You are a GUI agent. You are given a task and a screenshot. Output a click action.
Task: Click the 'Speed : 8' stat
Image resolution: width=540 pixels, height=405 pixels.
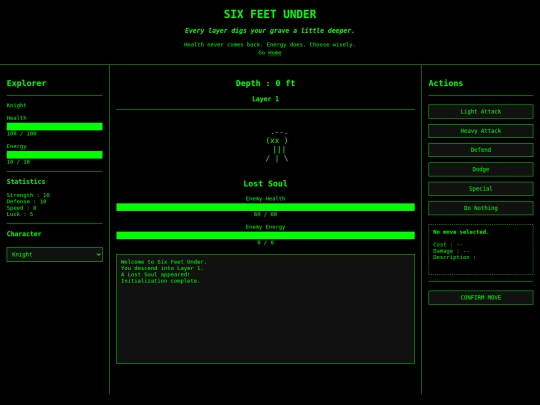pos(21,208)
